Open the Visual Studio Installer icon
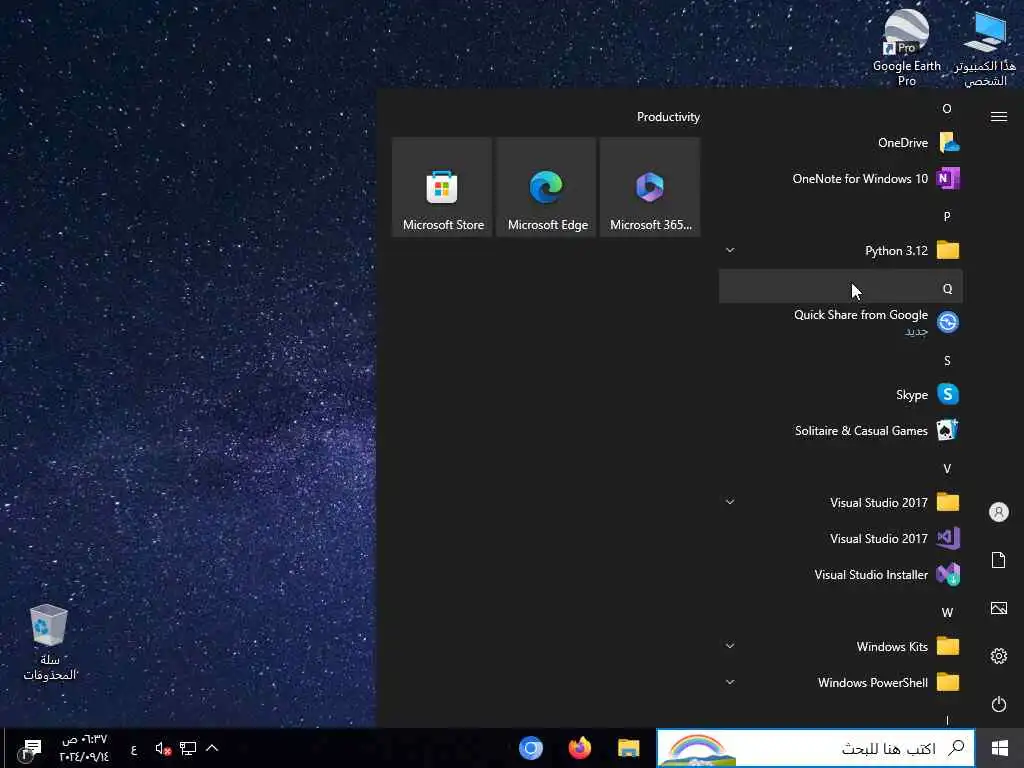Screen dimensions: 1024x768 [x=948, y=574]
